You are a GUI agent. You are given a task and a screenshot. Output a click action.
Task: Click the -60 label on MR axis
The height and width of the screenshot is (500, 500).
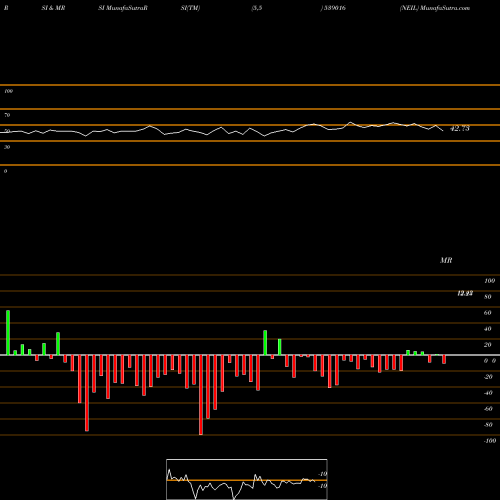(488, 409)
